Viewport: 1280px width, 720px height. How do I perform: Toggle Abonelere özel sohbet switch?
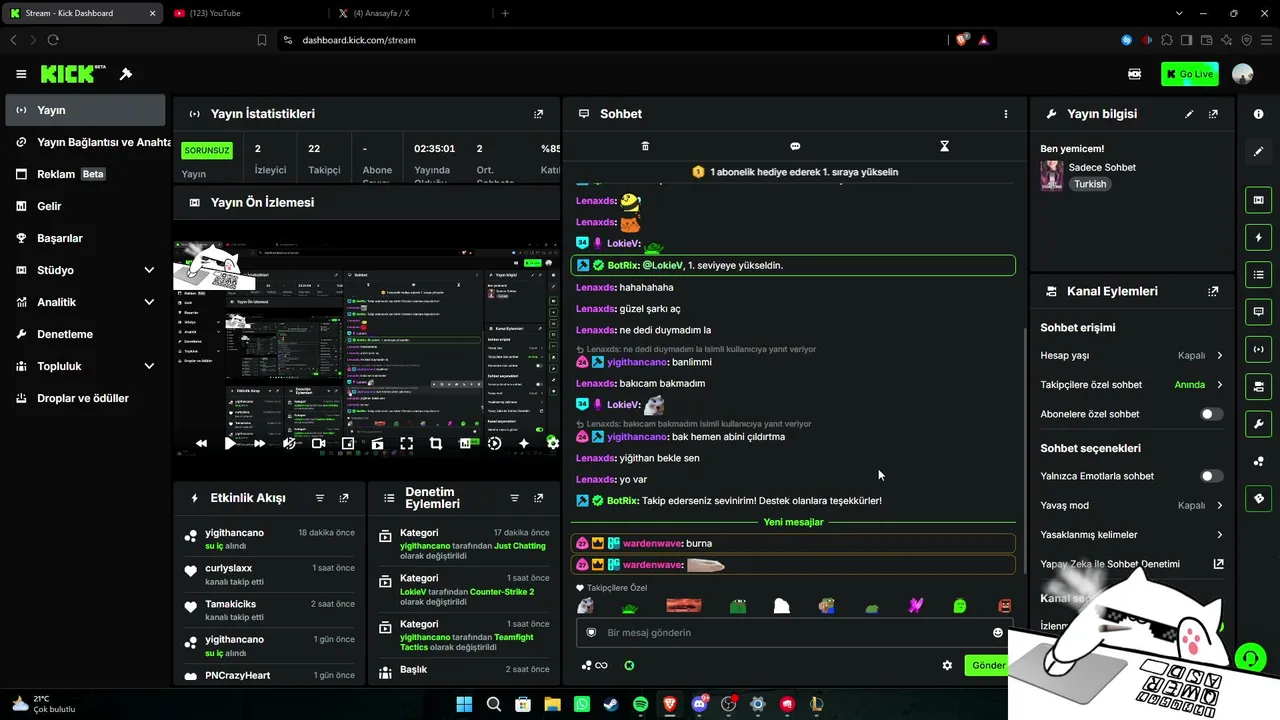[1211, 414]
